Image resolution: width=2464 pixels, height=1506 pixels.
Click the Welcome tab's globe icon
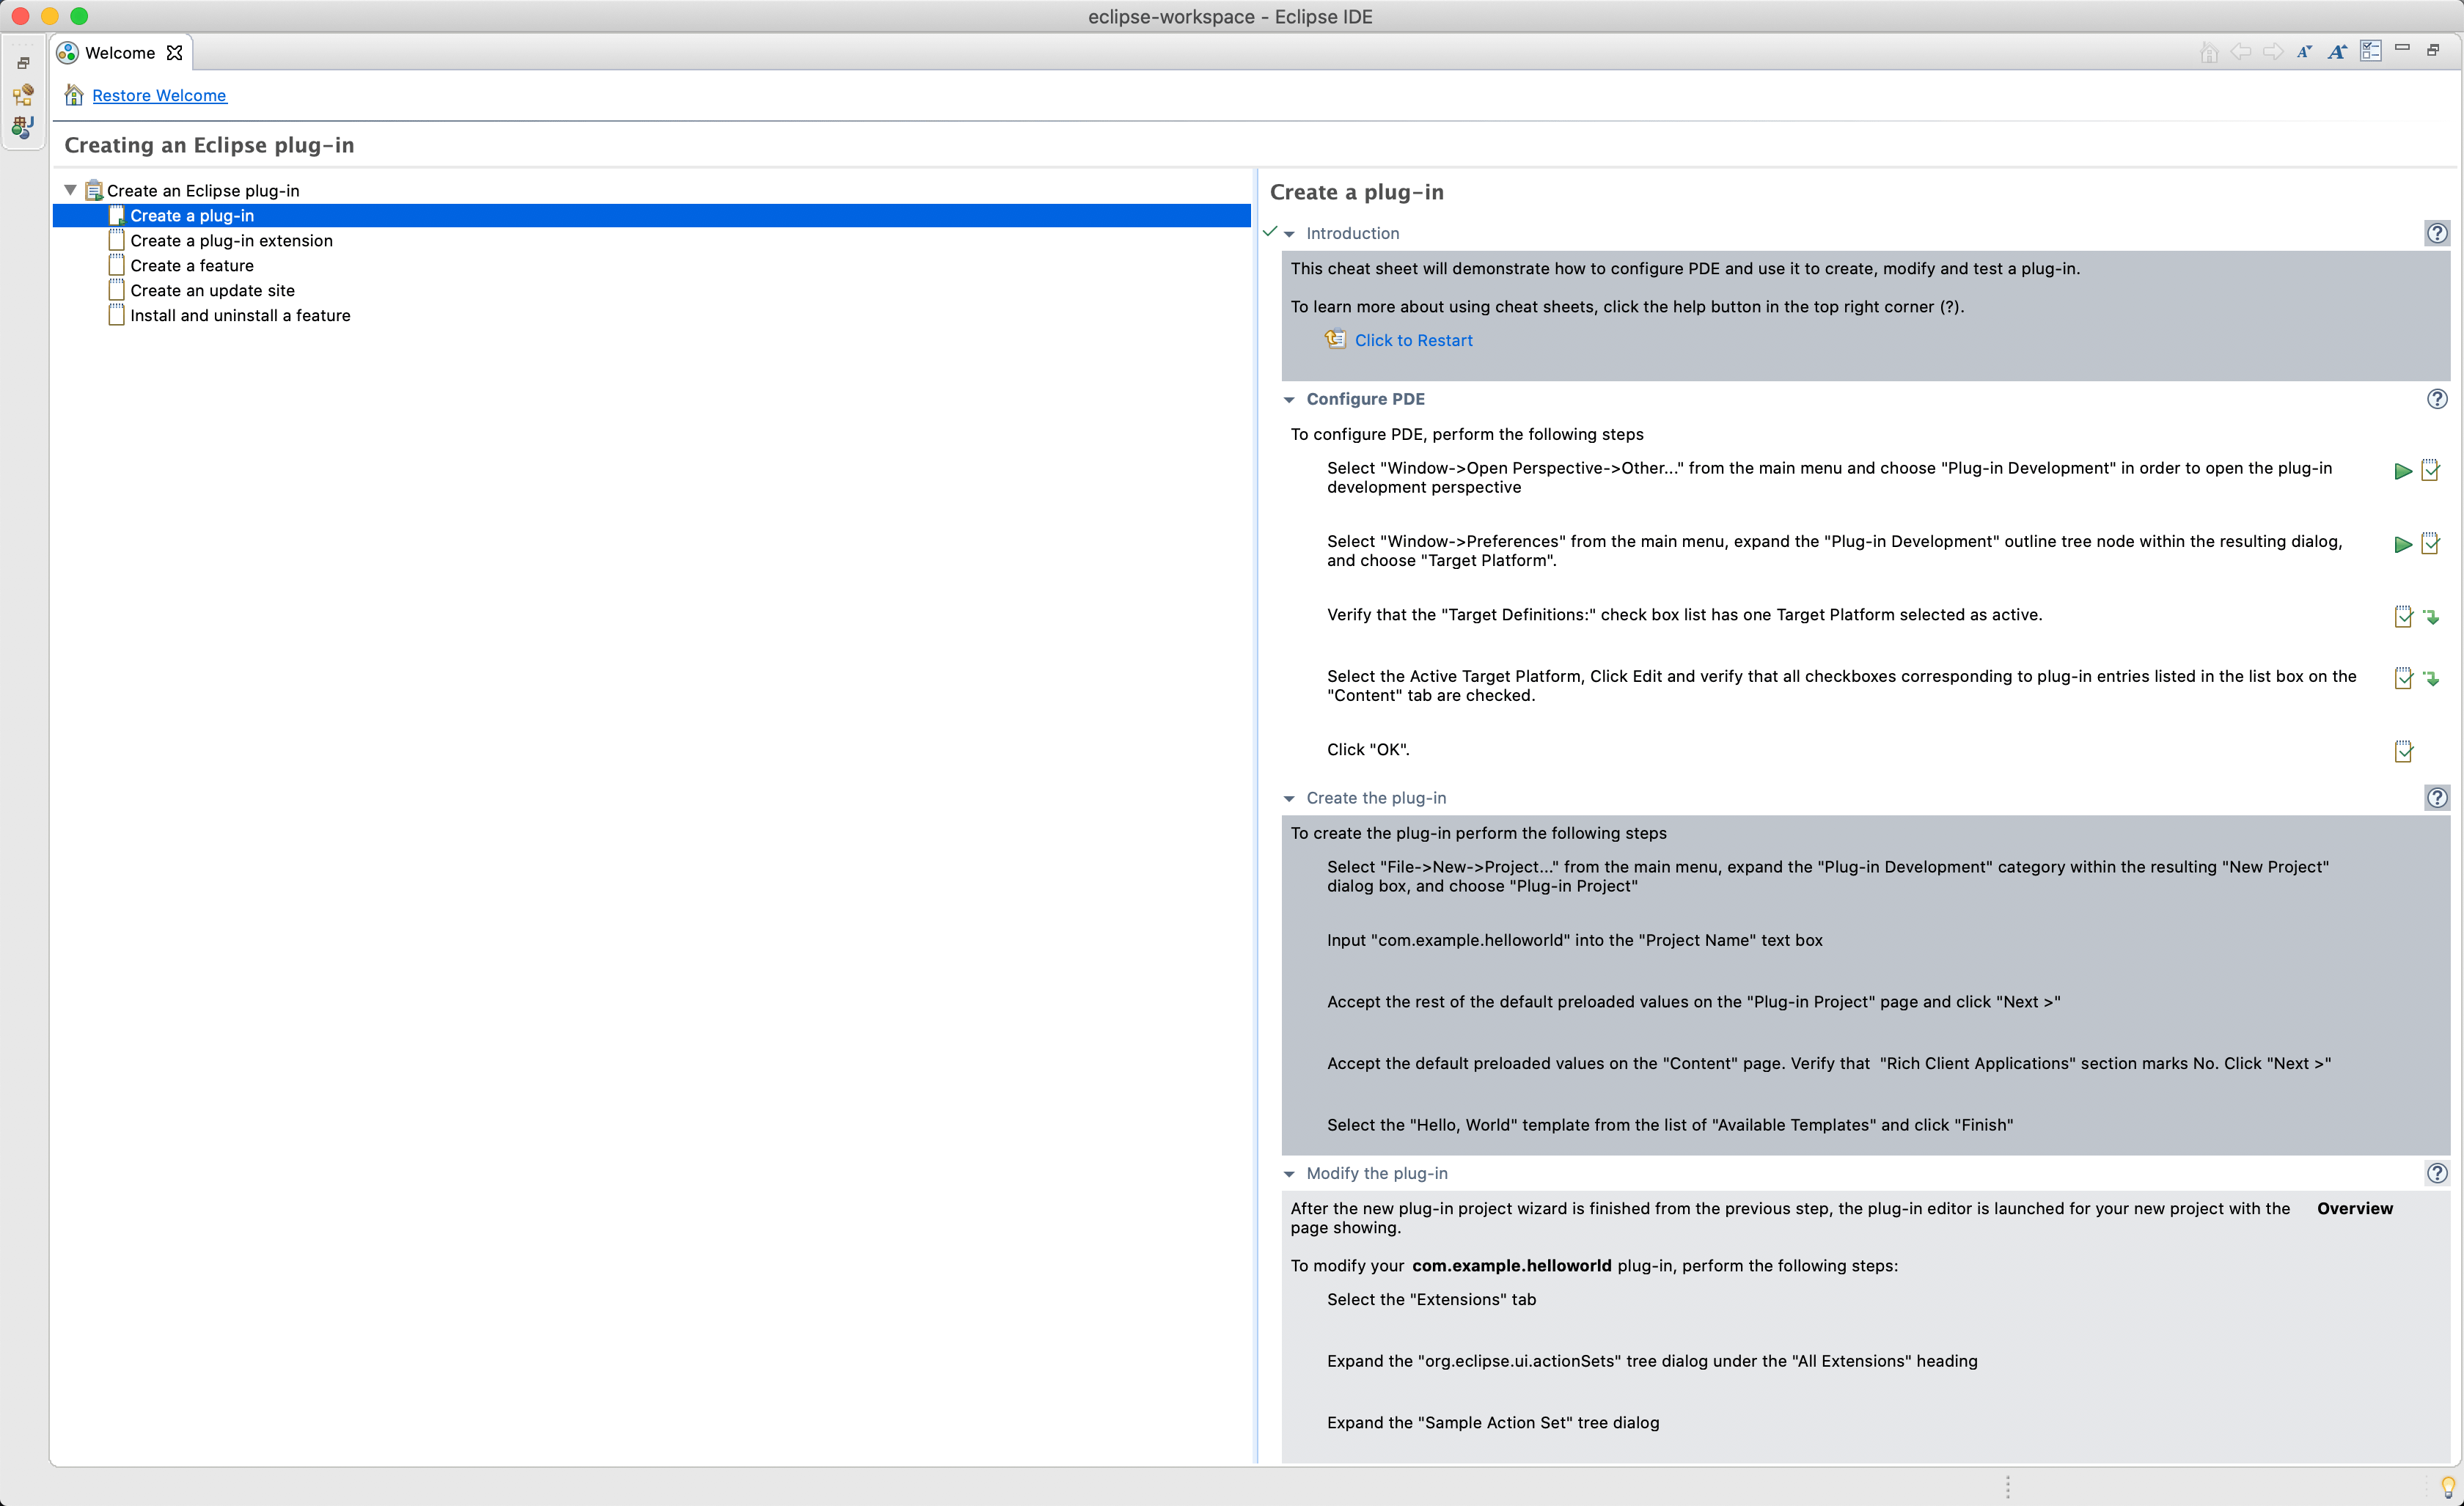pos(67,52)
